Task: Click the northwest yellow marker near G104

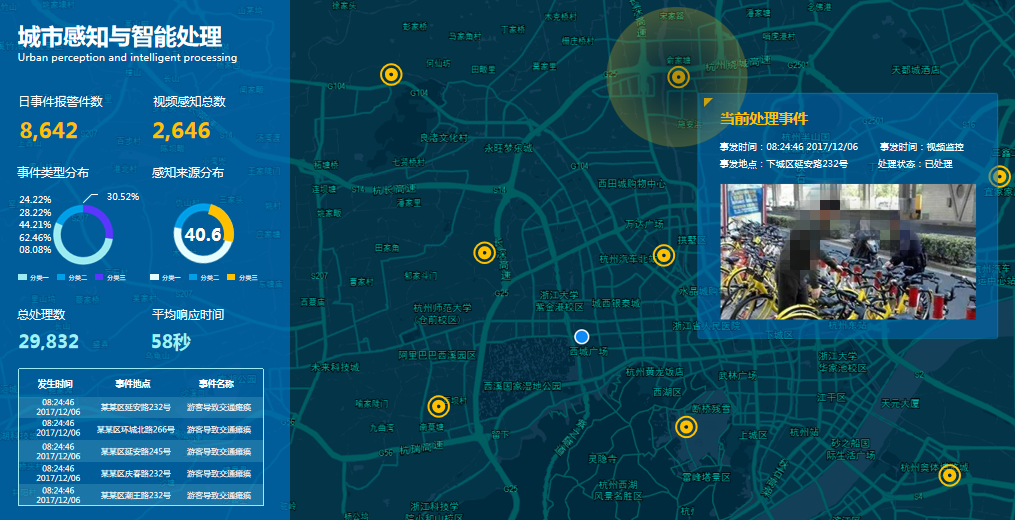Action: tap(392, 74)
